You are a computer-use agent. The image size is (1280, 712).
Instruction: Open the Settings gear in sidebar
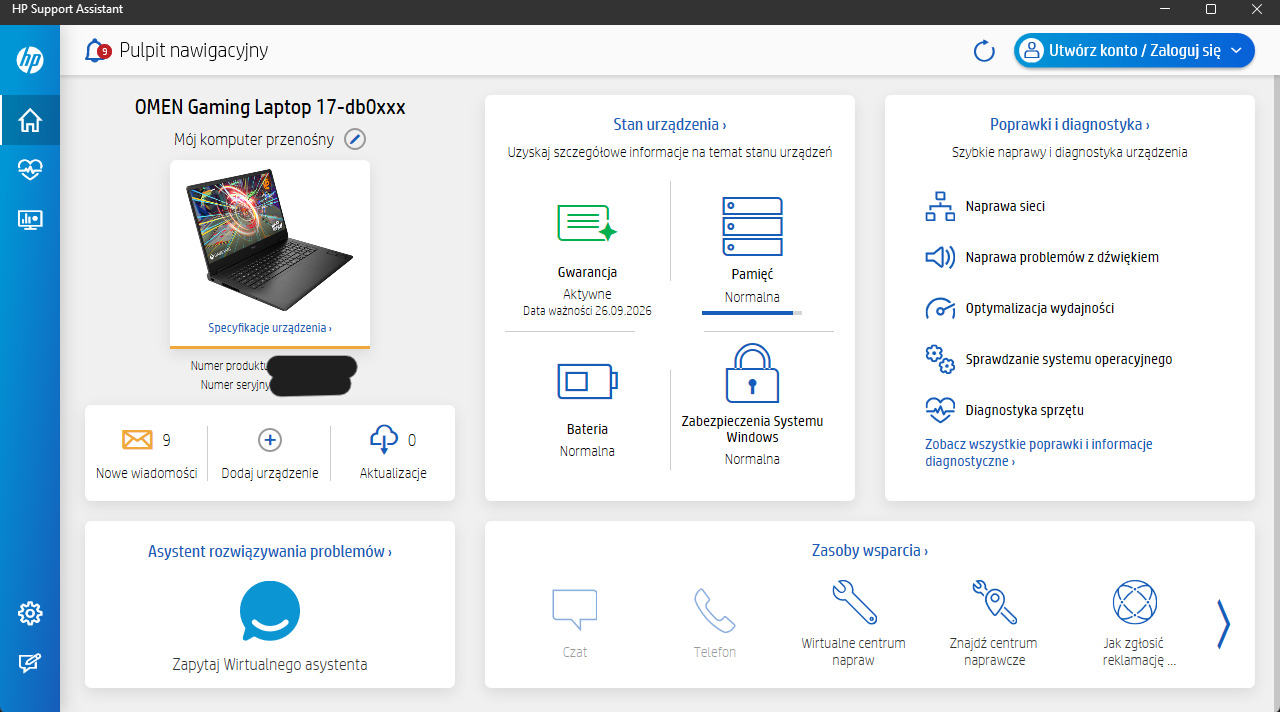30,613
